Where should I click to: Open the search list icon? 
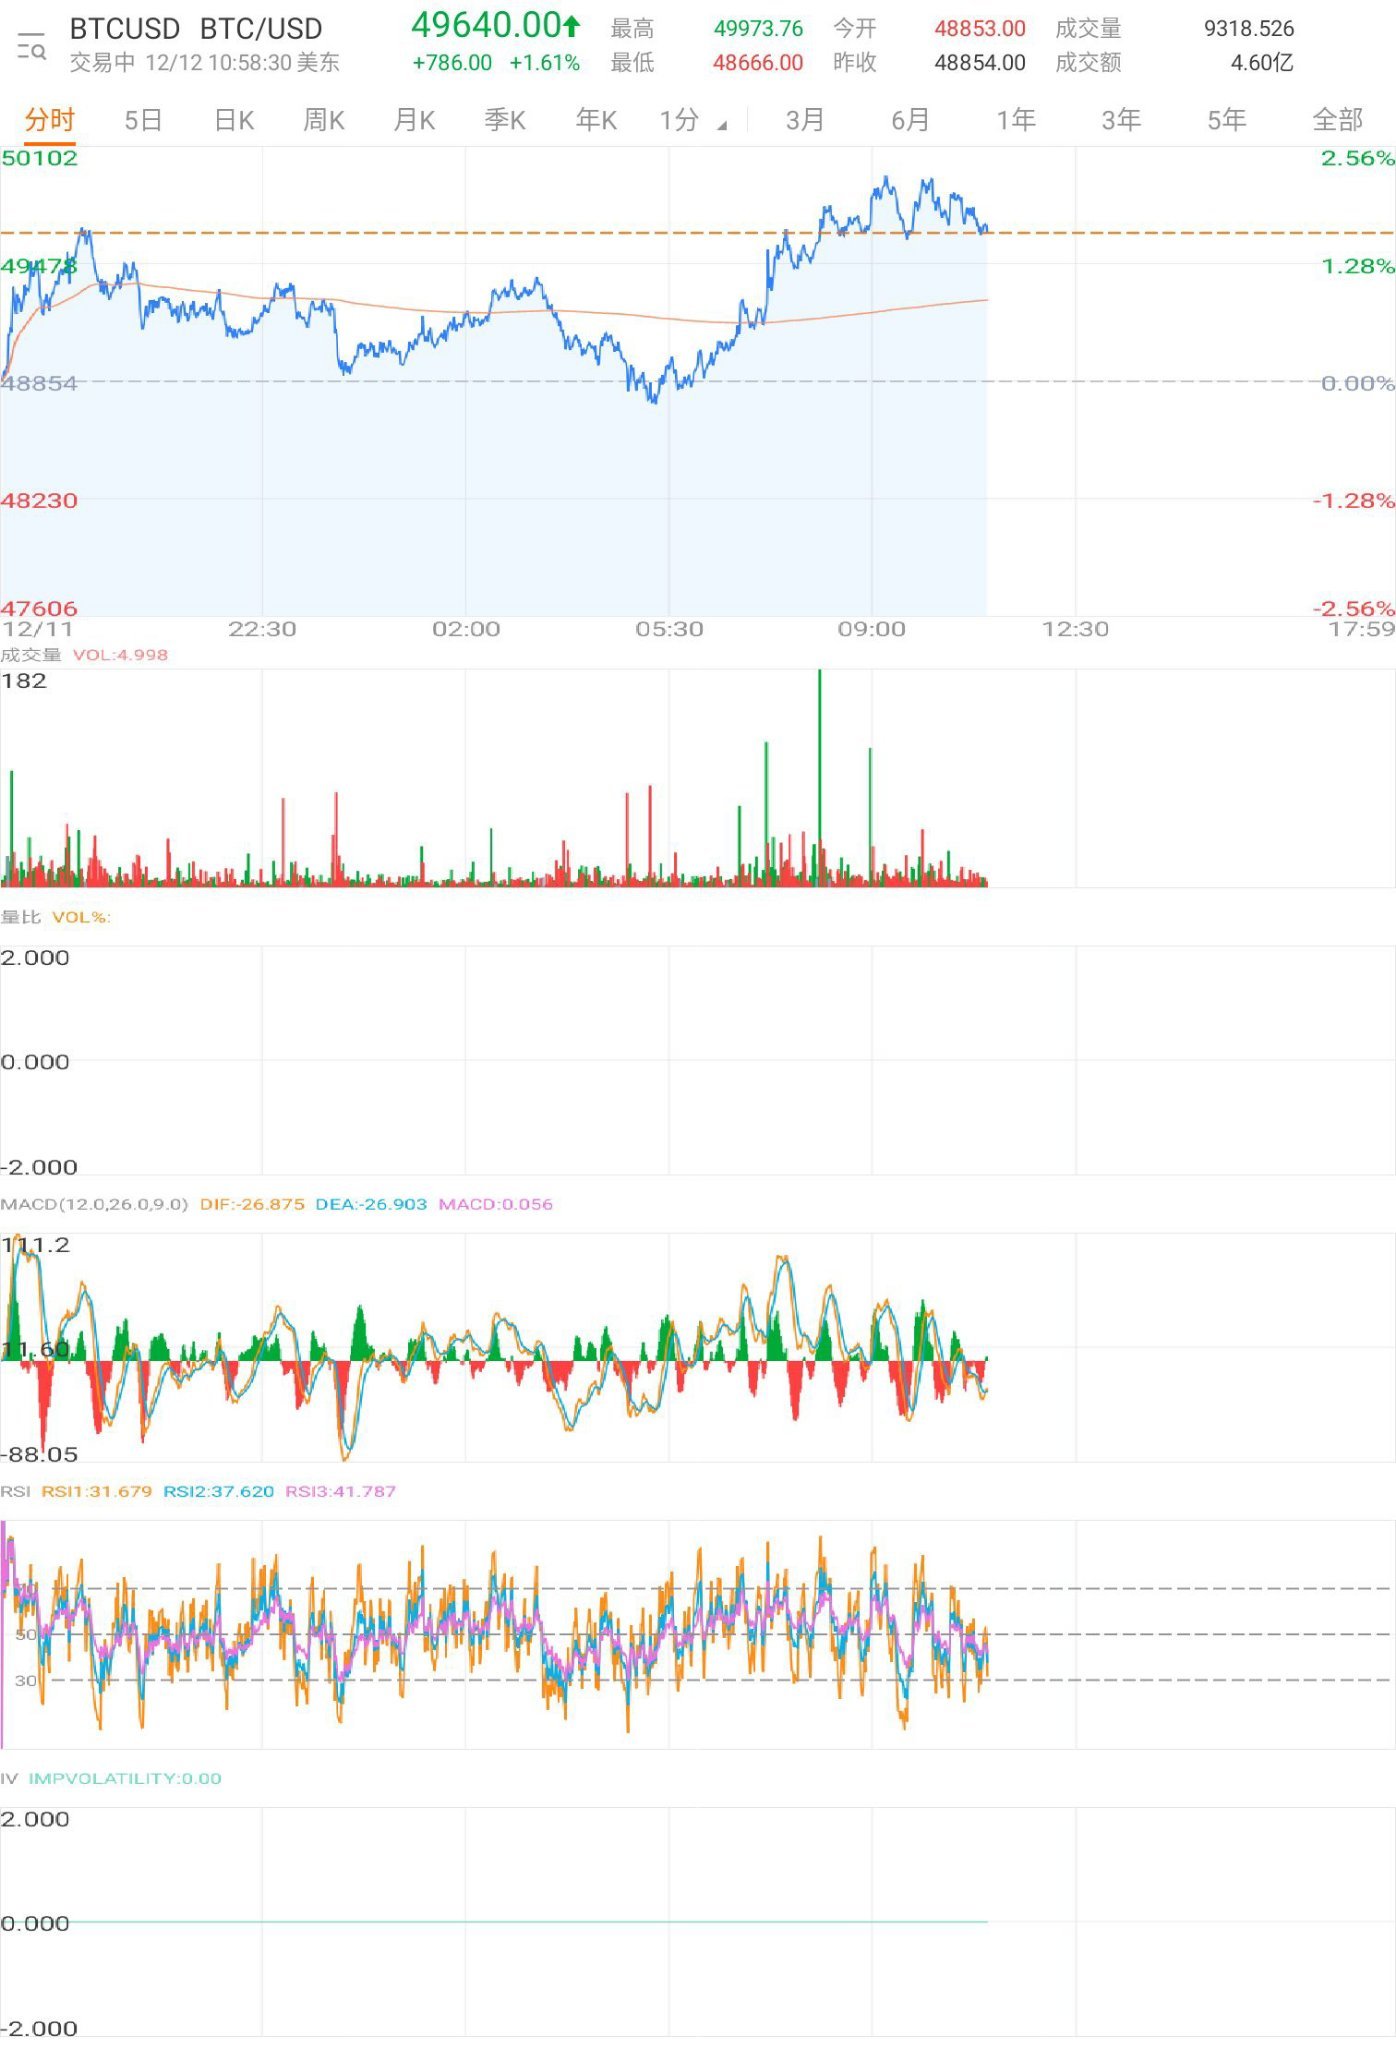(x=31, y=46)
